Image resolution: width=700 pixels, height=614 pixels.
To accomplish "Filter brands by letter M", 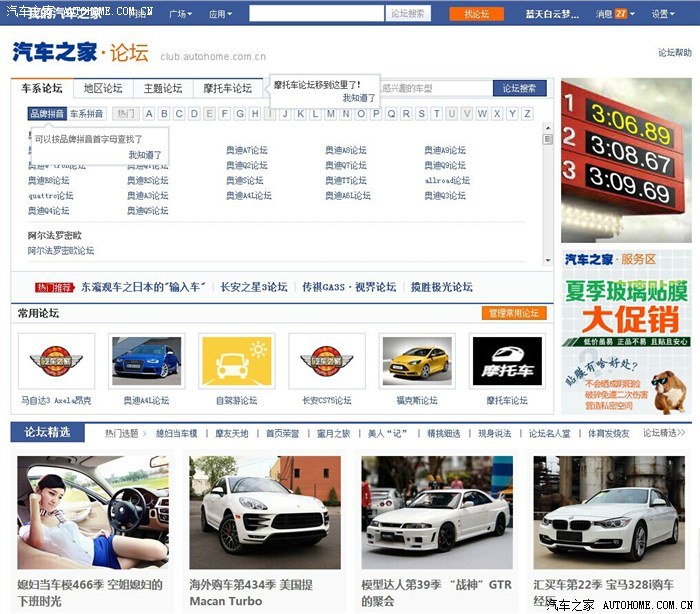I will click(331, 113).
